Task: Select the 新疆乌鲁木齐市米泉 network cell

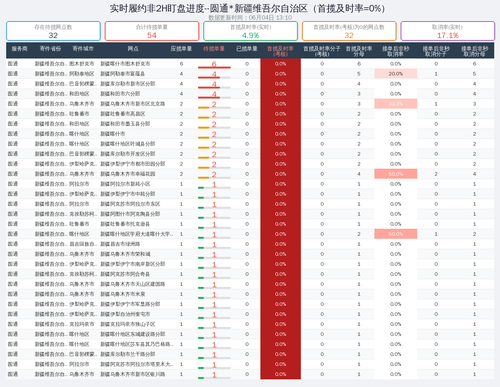Action: (123, 294)
